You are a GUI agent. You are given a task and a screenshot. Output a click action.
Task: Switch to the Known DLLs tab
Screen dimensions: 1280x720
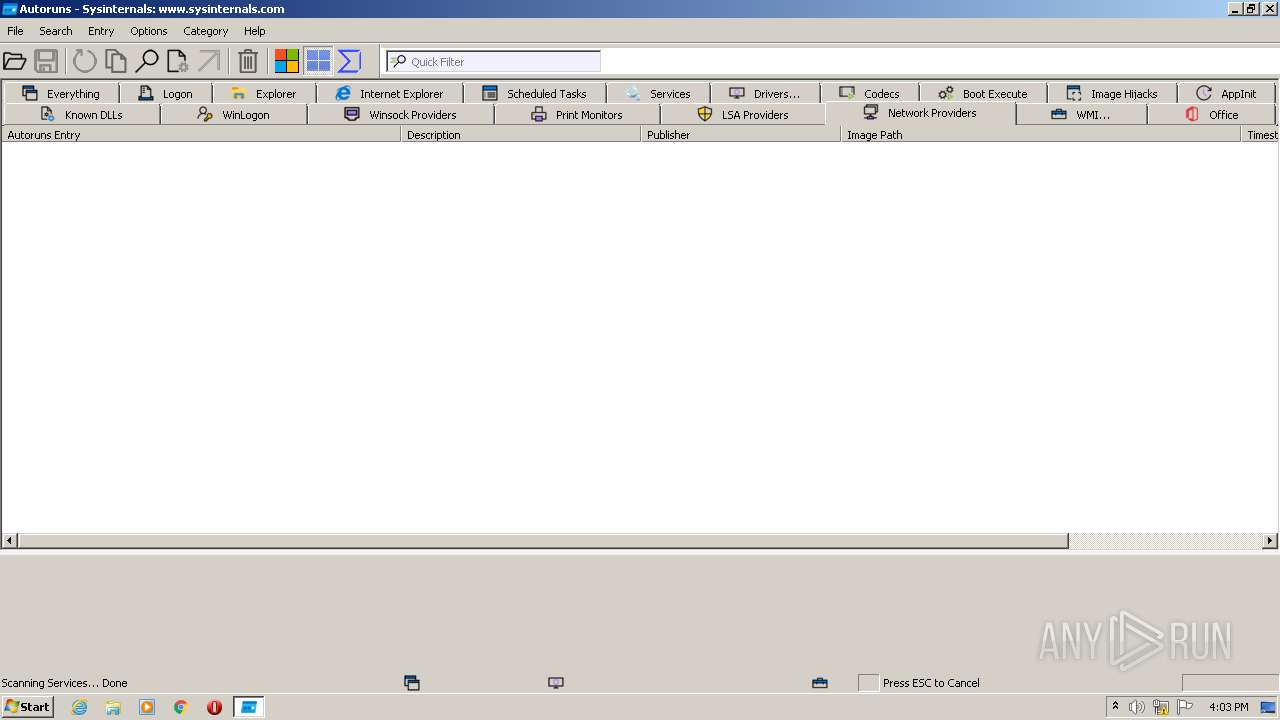click(81, 114)
